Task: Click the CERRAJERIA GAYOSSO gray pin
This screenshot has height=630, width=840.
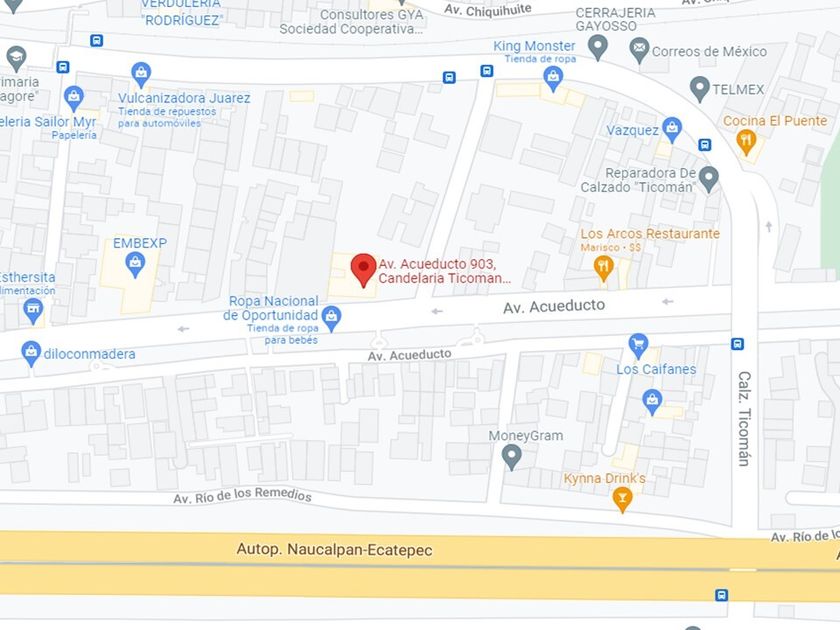Action: [598, 47]
